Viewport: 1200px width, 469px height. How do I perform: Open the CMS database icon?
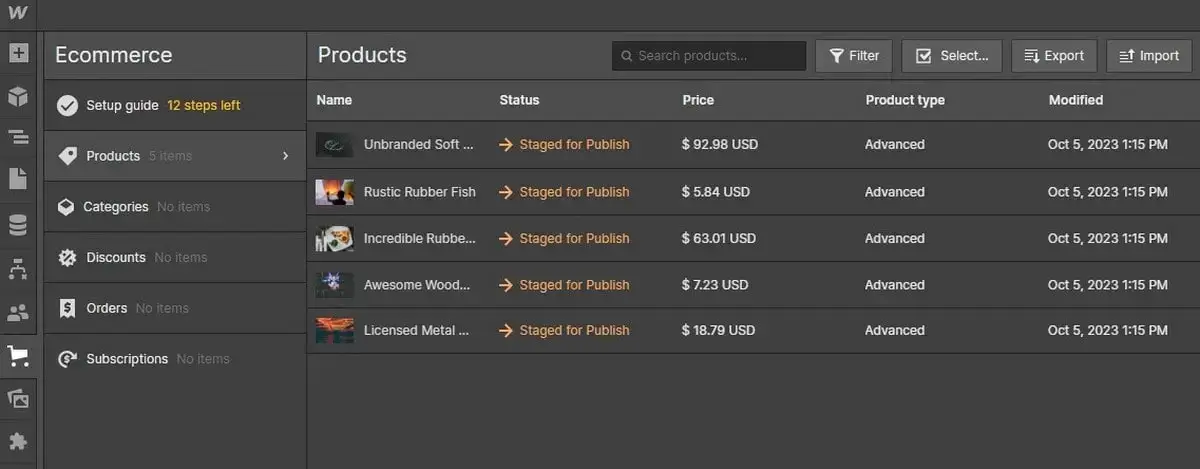click(x=18, y=225)
